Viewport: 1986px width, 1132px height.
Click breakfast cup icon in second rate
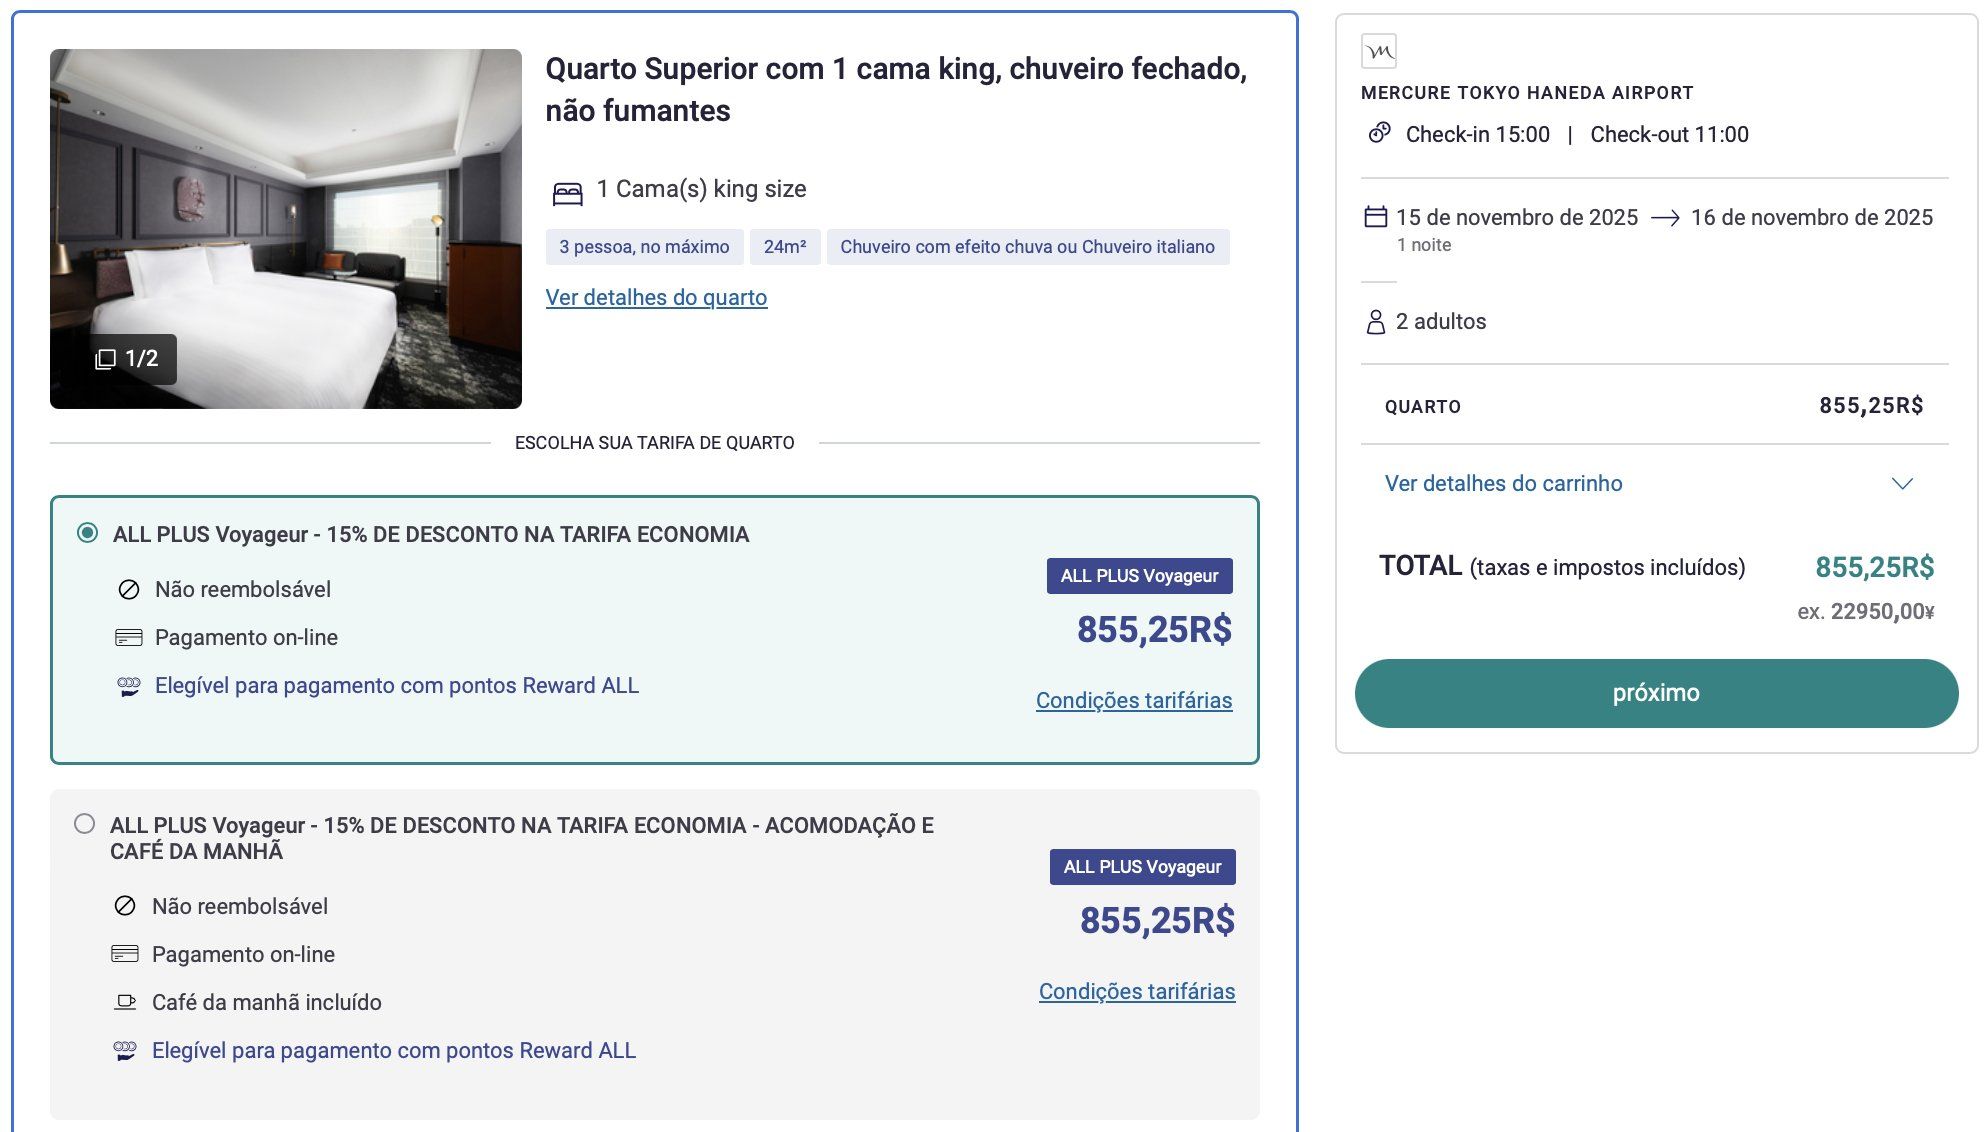125,1002
